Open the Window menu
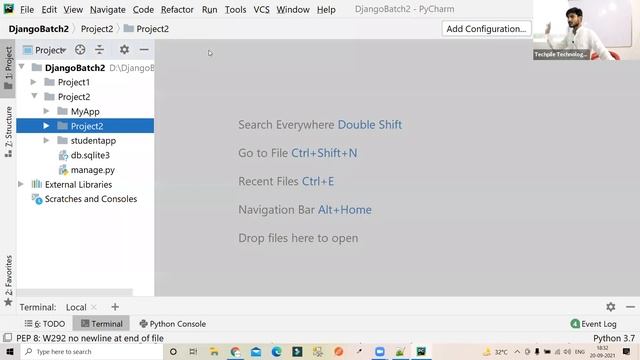 [x=293, y=9]
